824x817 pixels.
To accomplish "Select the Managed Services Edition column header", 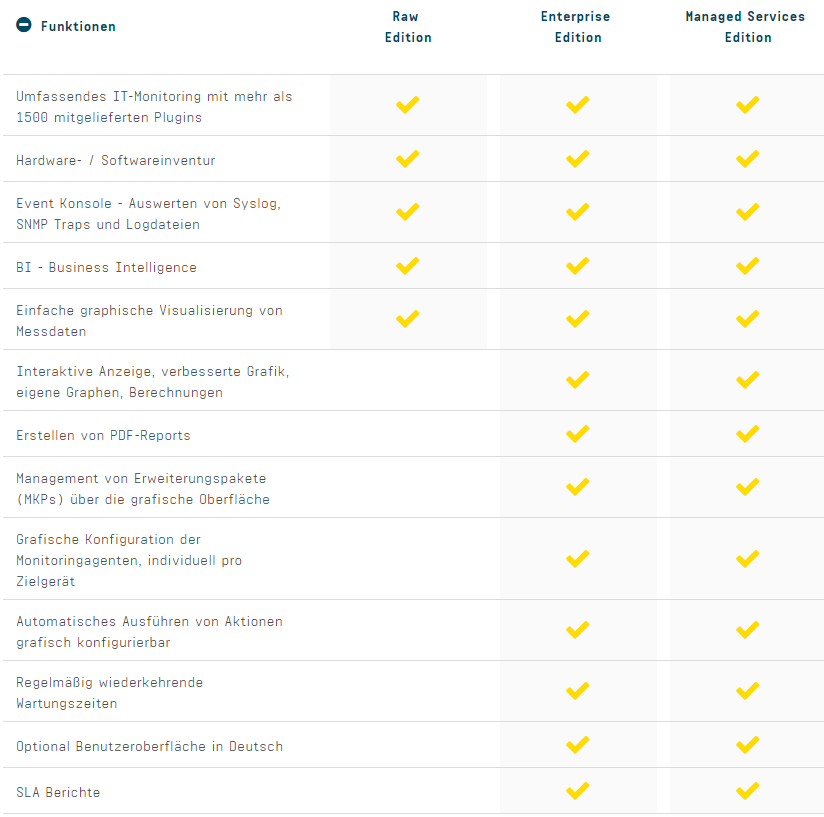I will point(748,27).
